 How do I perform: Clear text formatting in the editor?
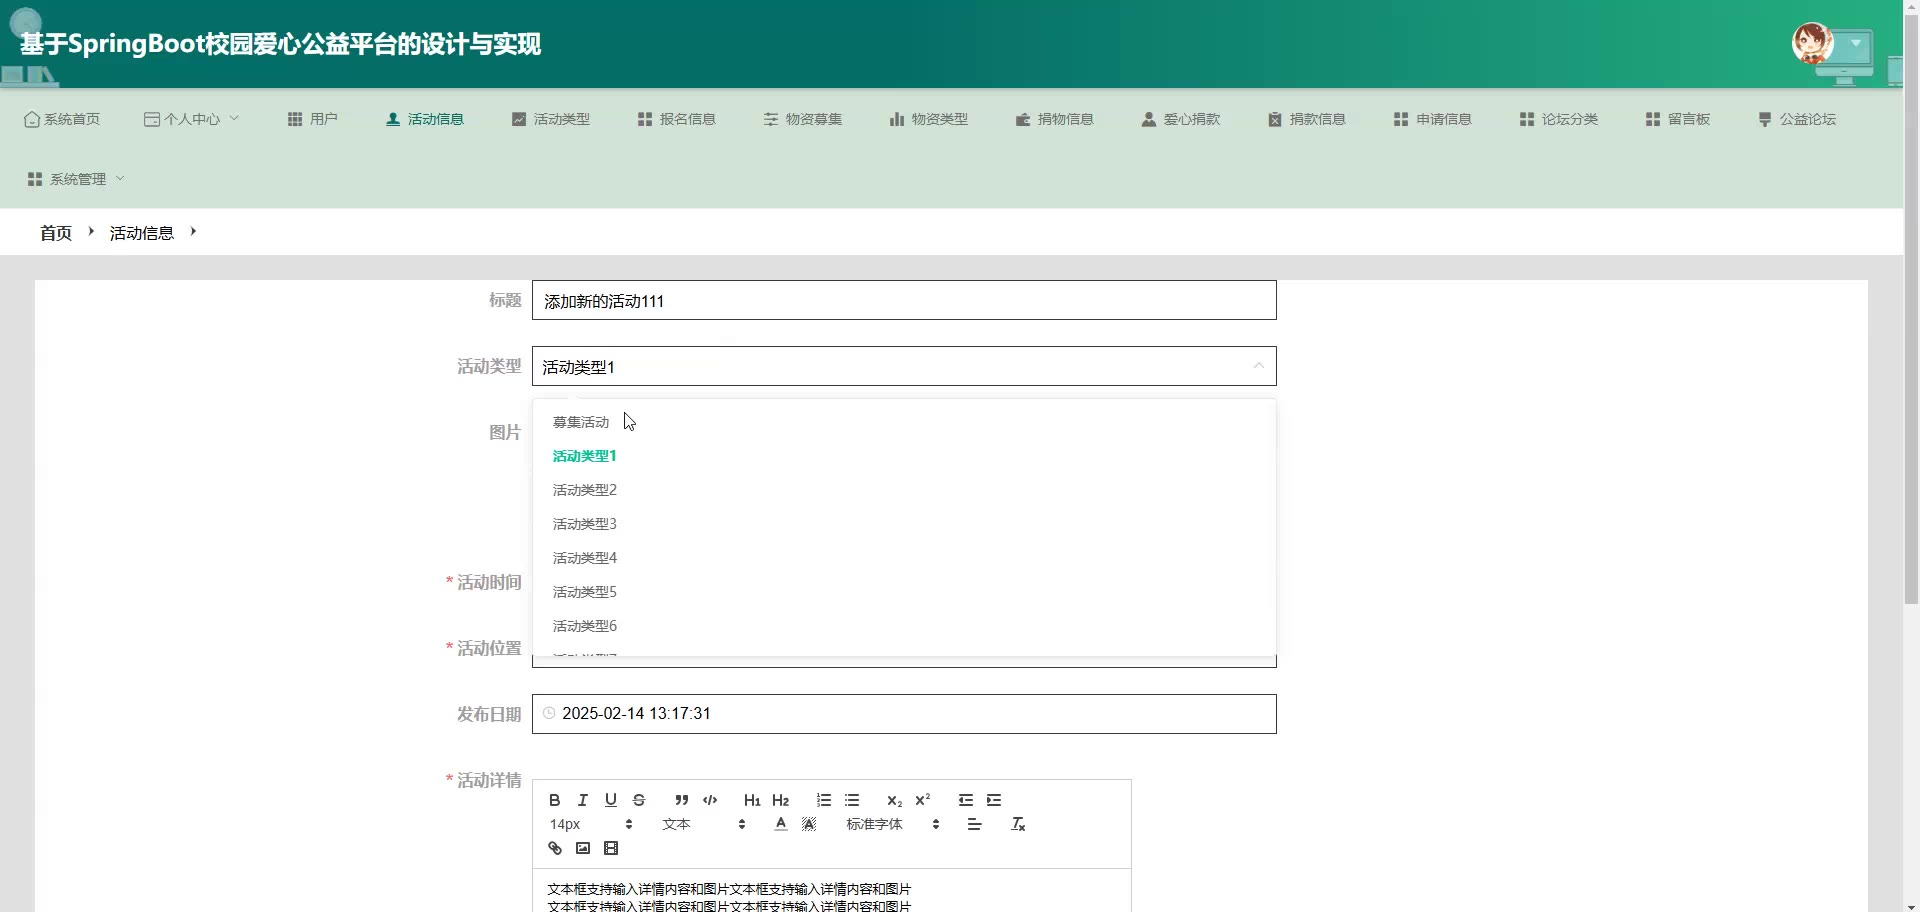(1018, 824)
